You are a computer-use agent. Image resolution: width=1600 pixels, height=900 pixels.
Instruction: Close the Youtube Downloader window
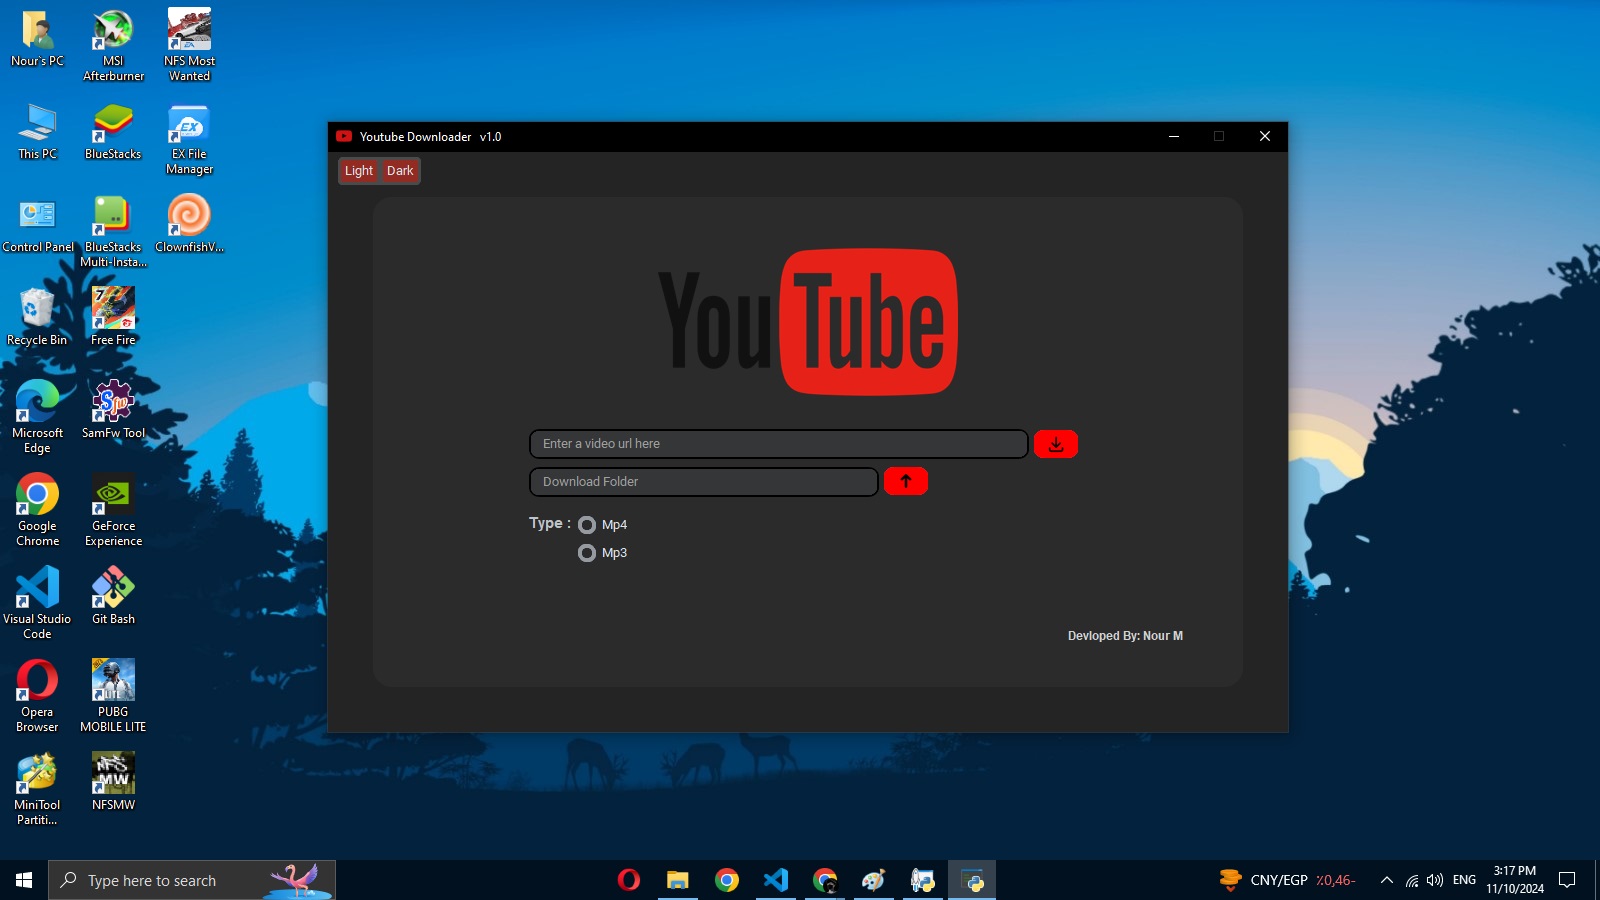tap(1265, 137)
